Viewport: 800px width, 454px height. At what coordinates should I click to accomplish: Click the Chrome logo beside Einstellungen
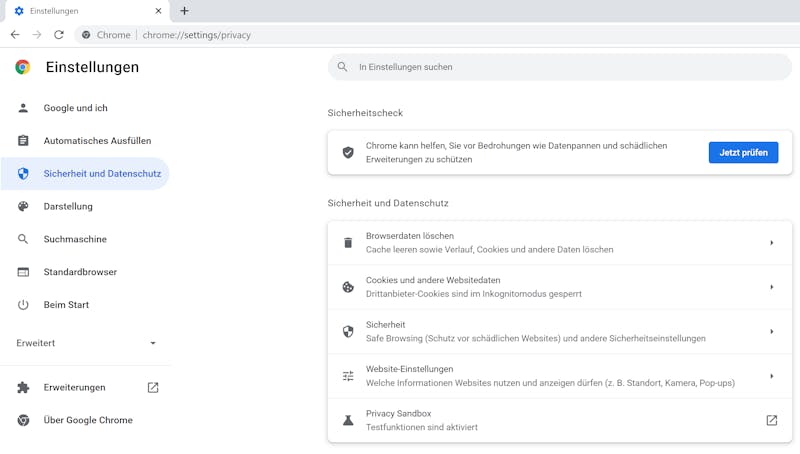coord(23,67)
